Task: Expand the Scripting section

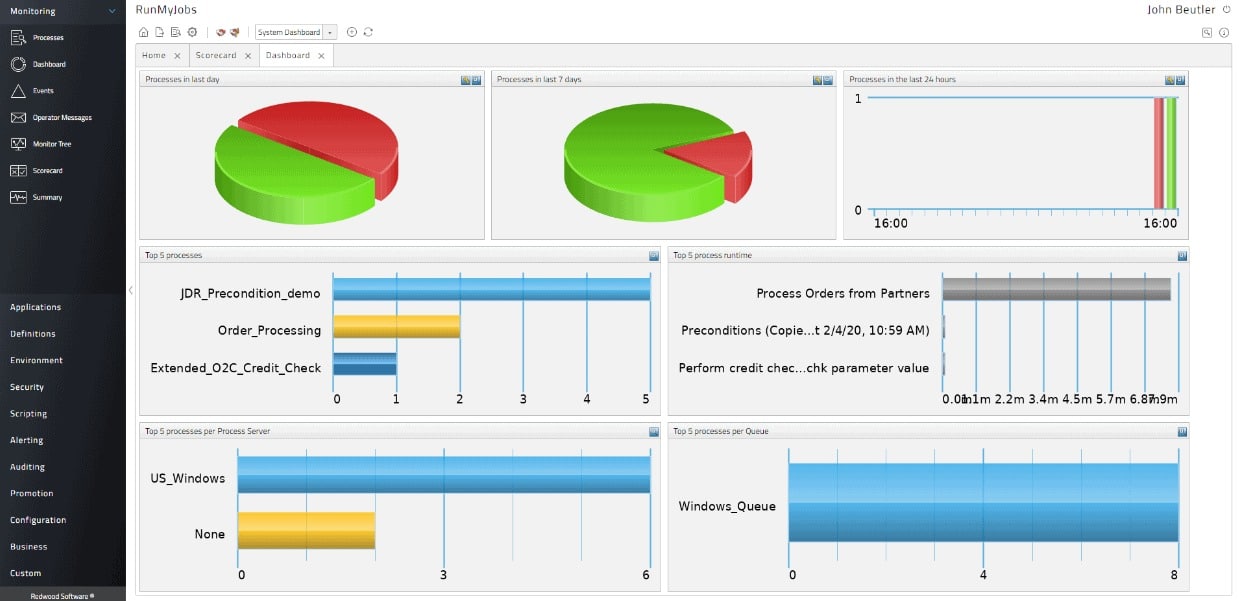Action: coord(29,414)
